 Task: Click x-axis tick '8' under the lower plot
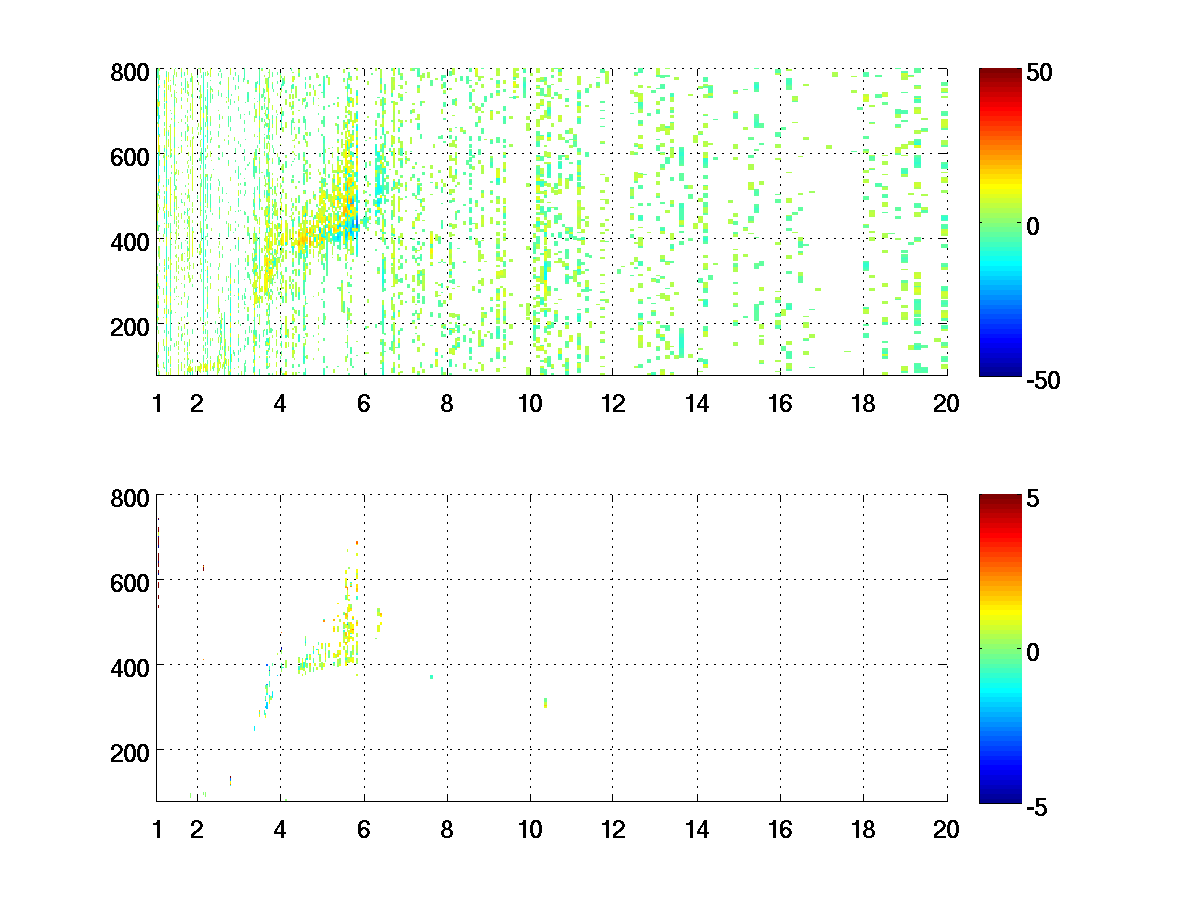[447, 829]
